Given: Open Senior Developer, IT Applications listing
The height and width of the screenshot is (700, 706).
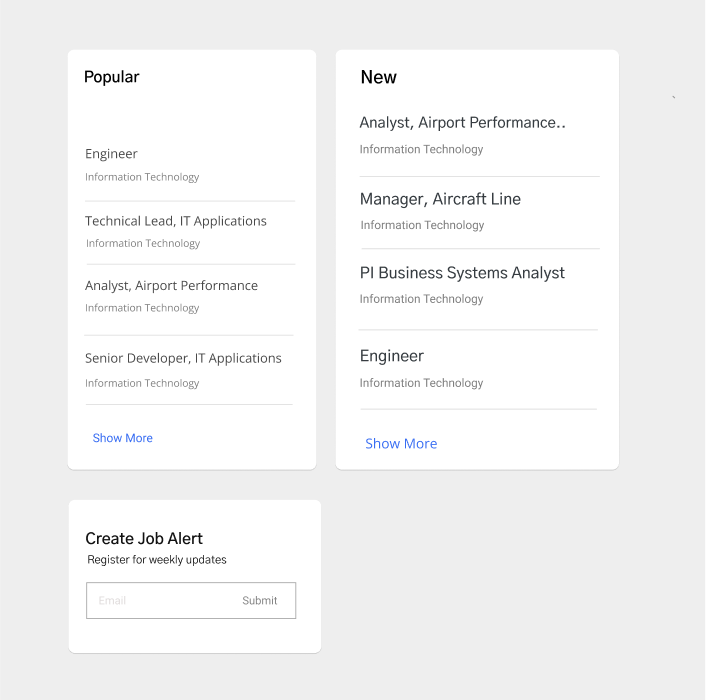Looking at the screenshot, I should pyautogui.click(x=183, y=358).
